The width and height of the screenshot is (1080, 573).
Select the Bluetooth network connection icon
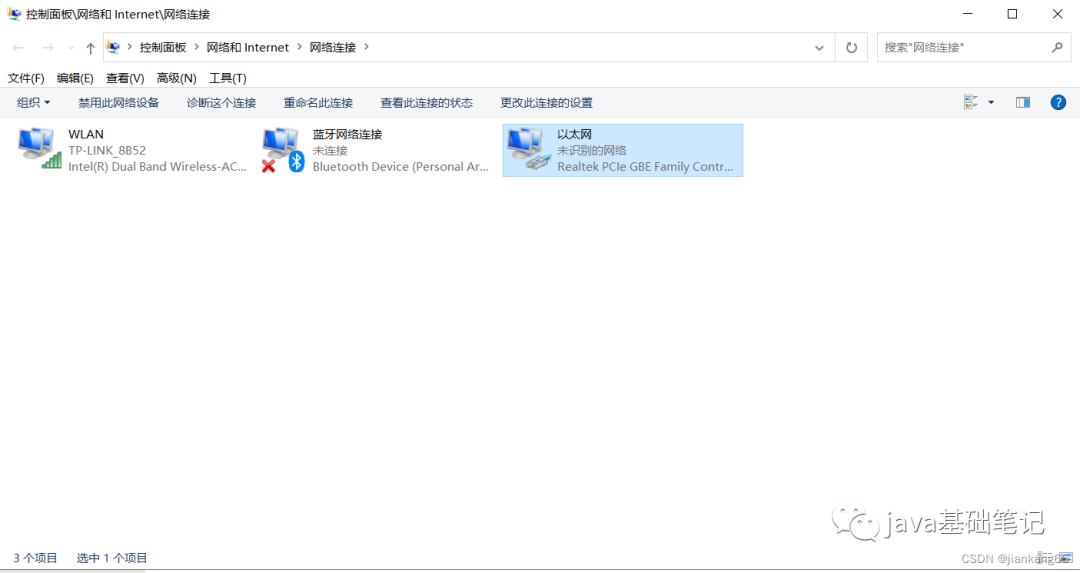[x=283, y=149]
